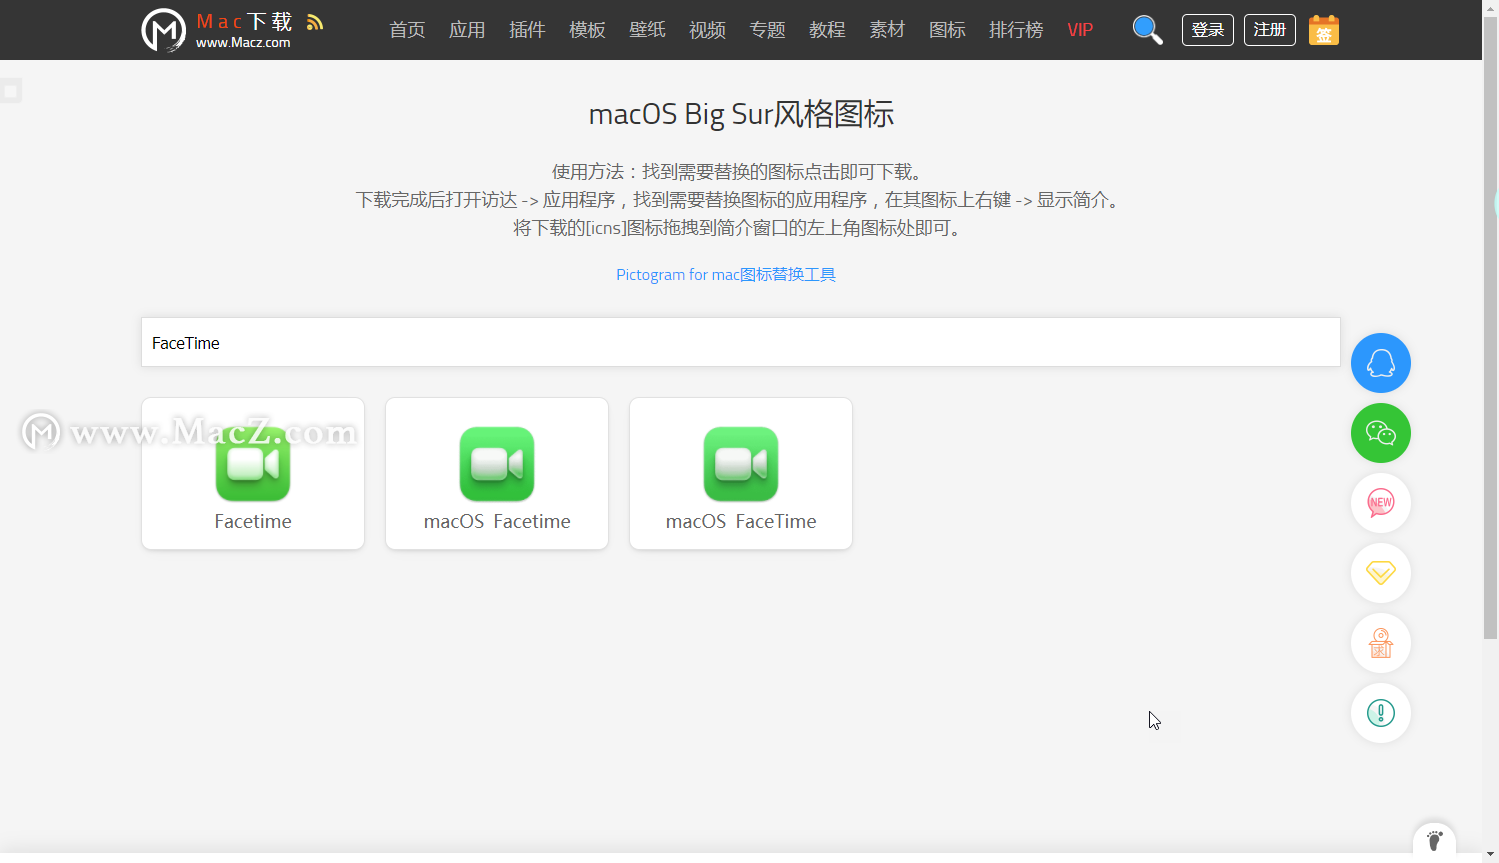Open the red VIP nav item

[1080, 30]
